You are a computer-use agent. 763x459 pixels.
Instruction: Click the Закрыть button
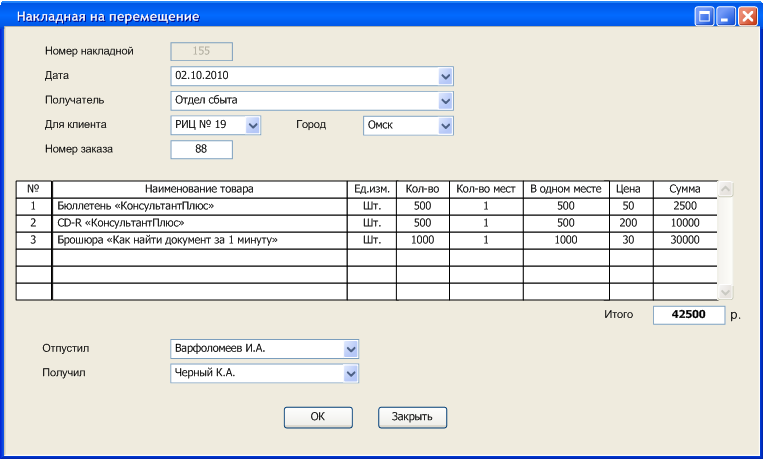[x=412, y=417]
